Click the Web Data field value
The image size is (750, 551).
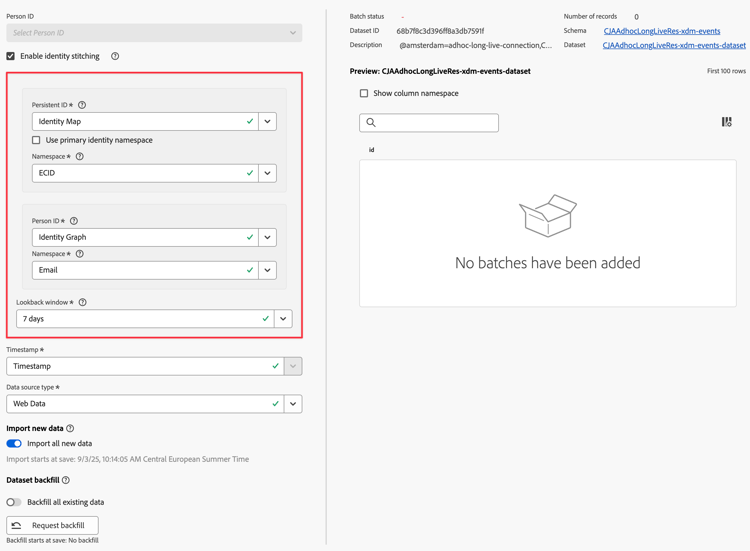(29, 404)
